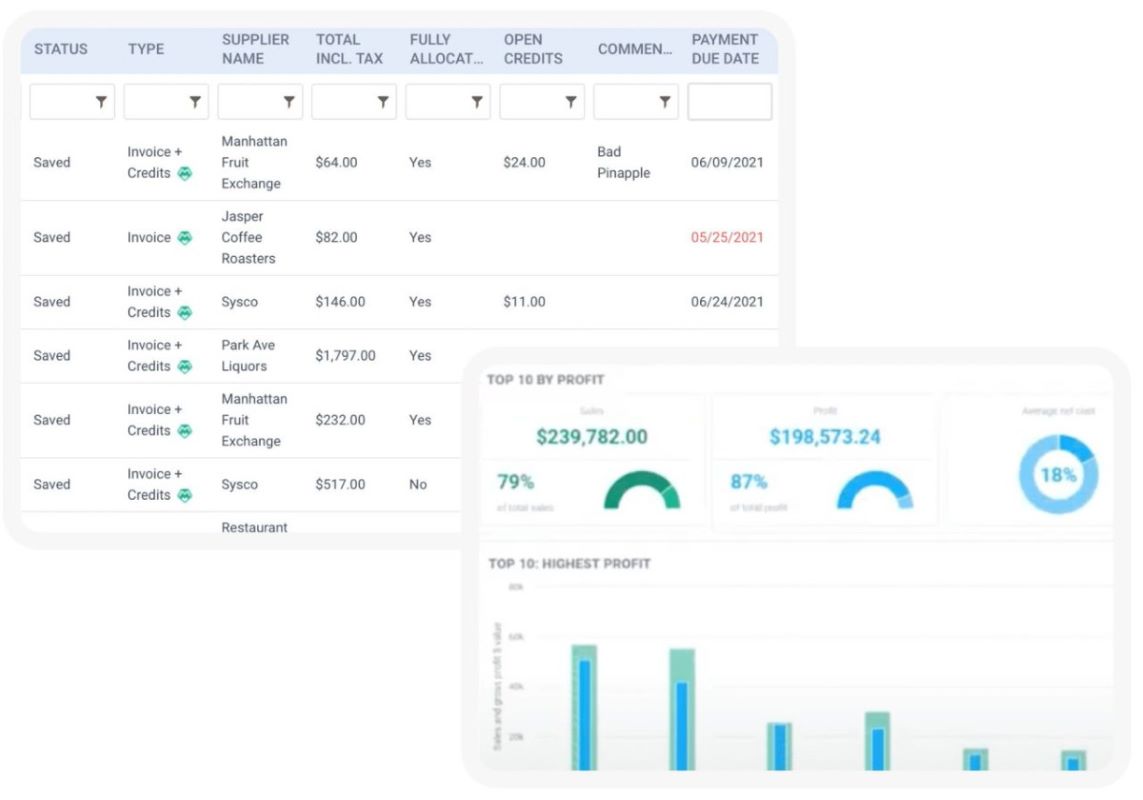Click the $198,573.24 profit figure
Screen dimensions: 1143x800
825,437
